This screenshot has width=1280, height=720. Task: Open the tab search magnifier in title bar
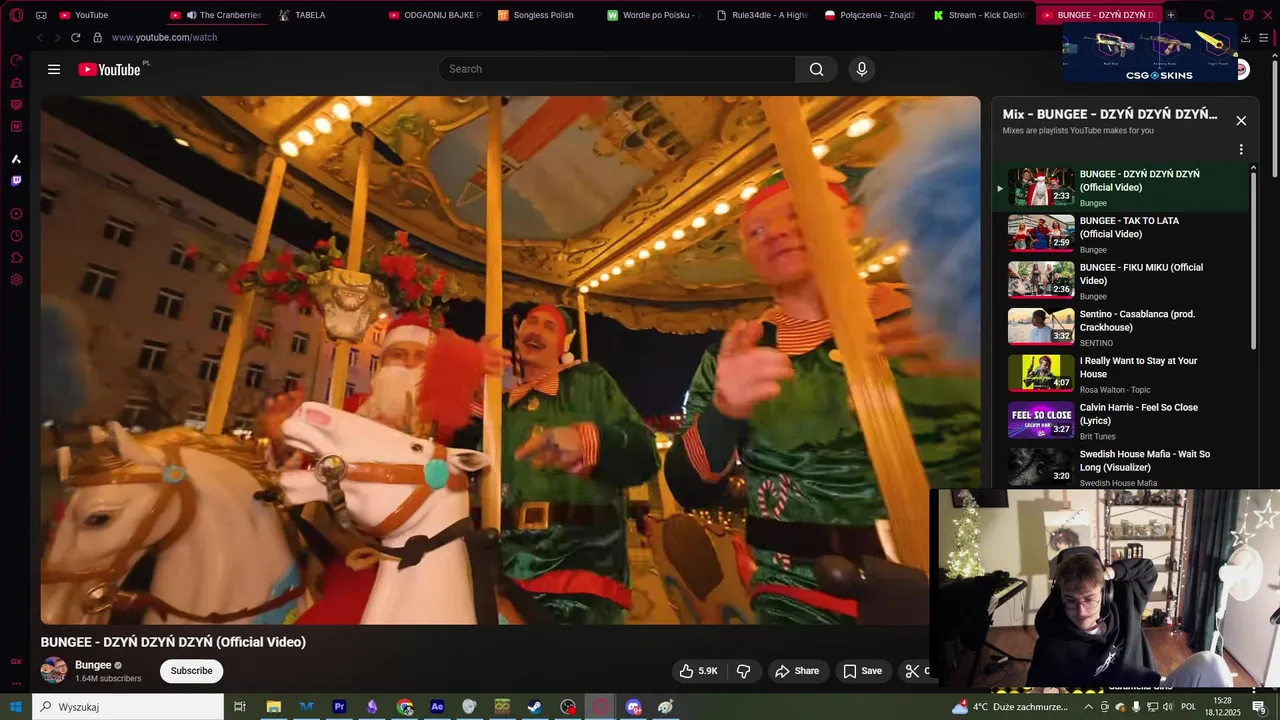[x=1209, y=15]
